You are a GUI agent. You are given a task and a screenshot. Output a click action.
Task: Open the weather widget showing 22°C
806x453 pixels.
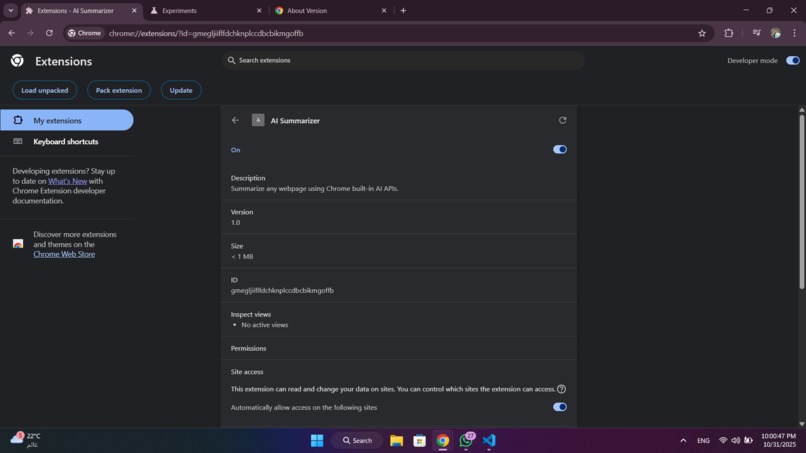tap(26, 440)
